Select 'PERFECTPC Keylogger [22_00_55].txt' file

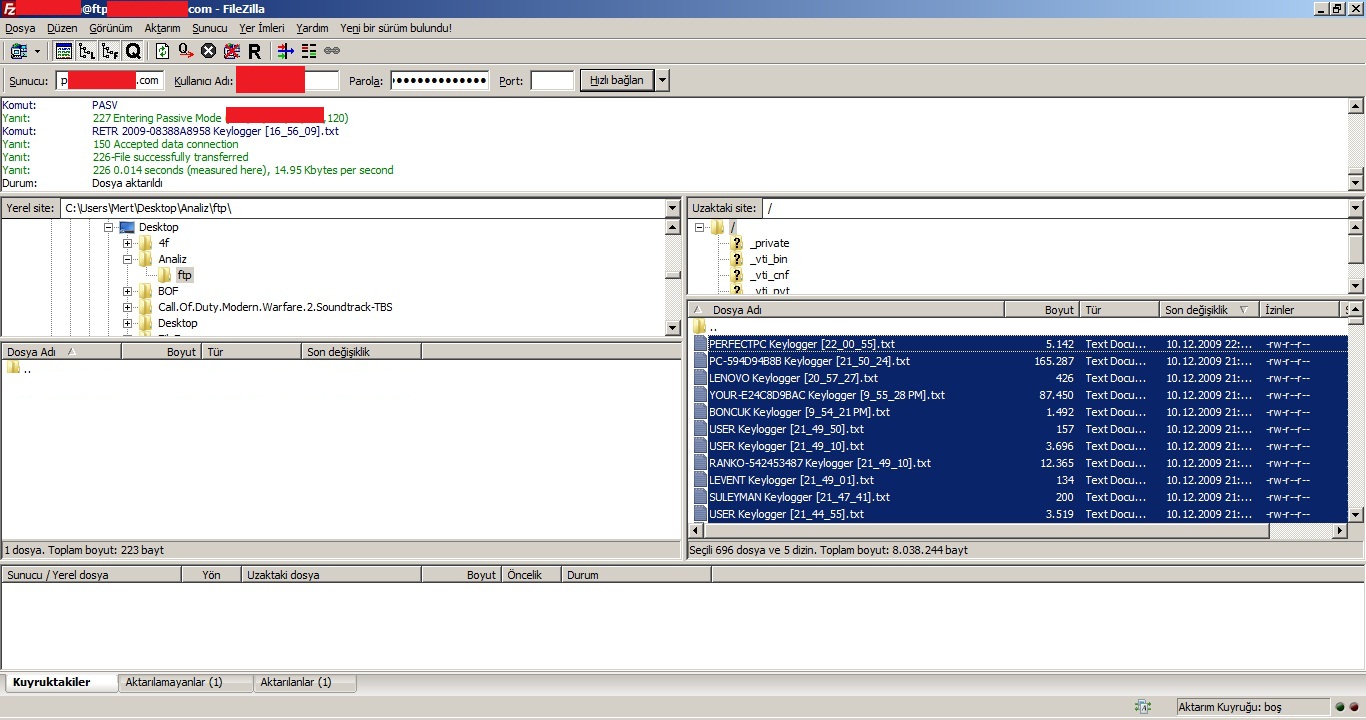pos(1018,344)
